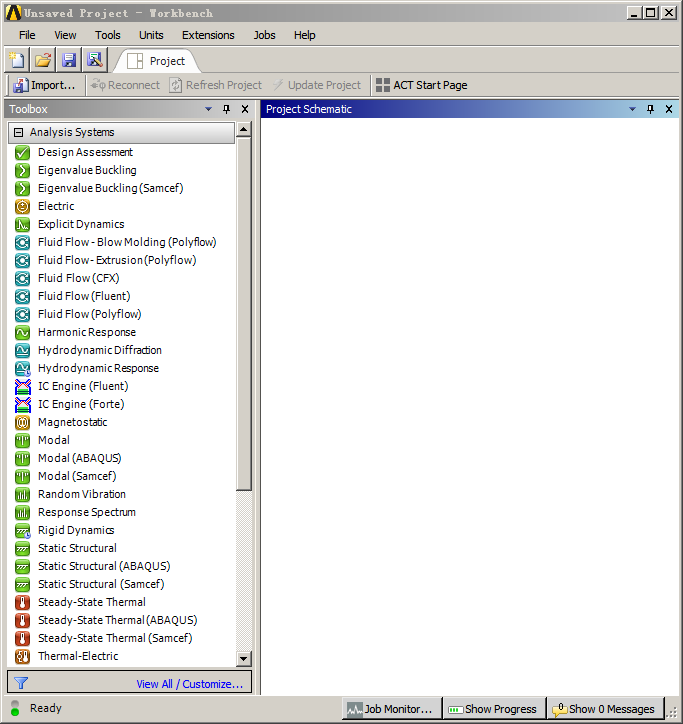
Task: Click the toolbox vertical scrollbar thumb
Action: (x=243, y=314)
